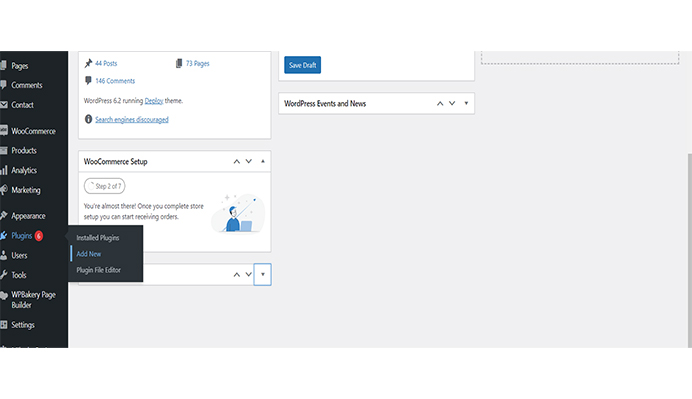
Task: Click the Save Draft button
Action: pos(302,65)
